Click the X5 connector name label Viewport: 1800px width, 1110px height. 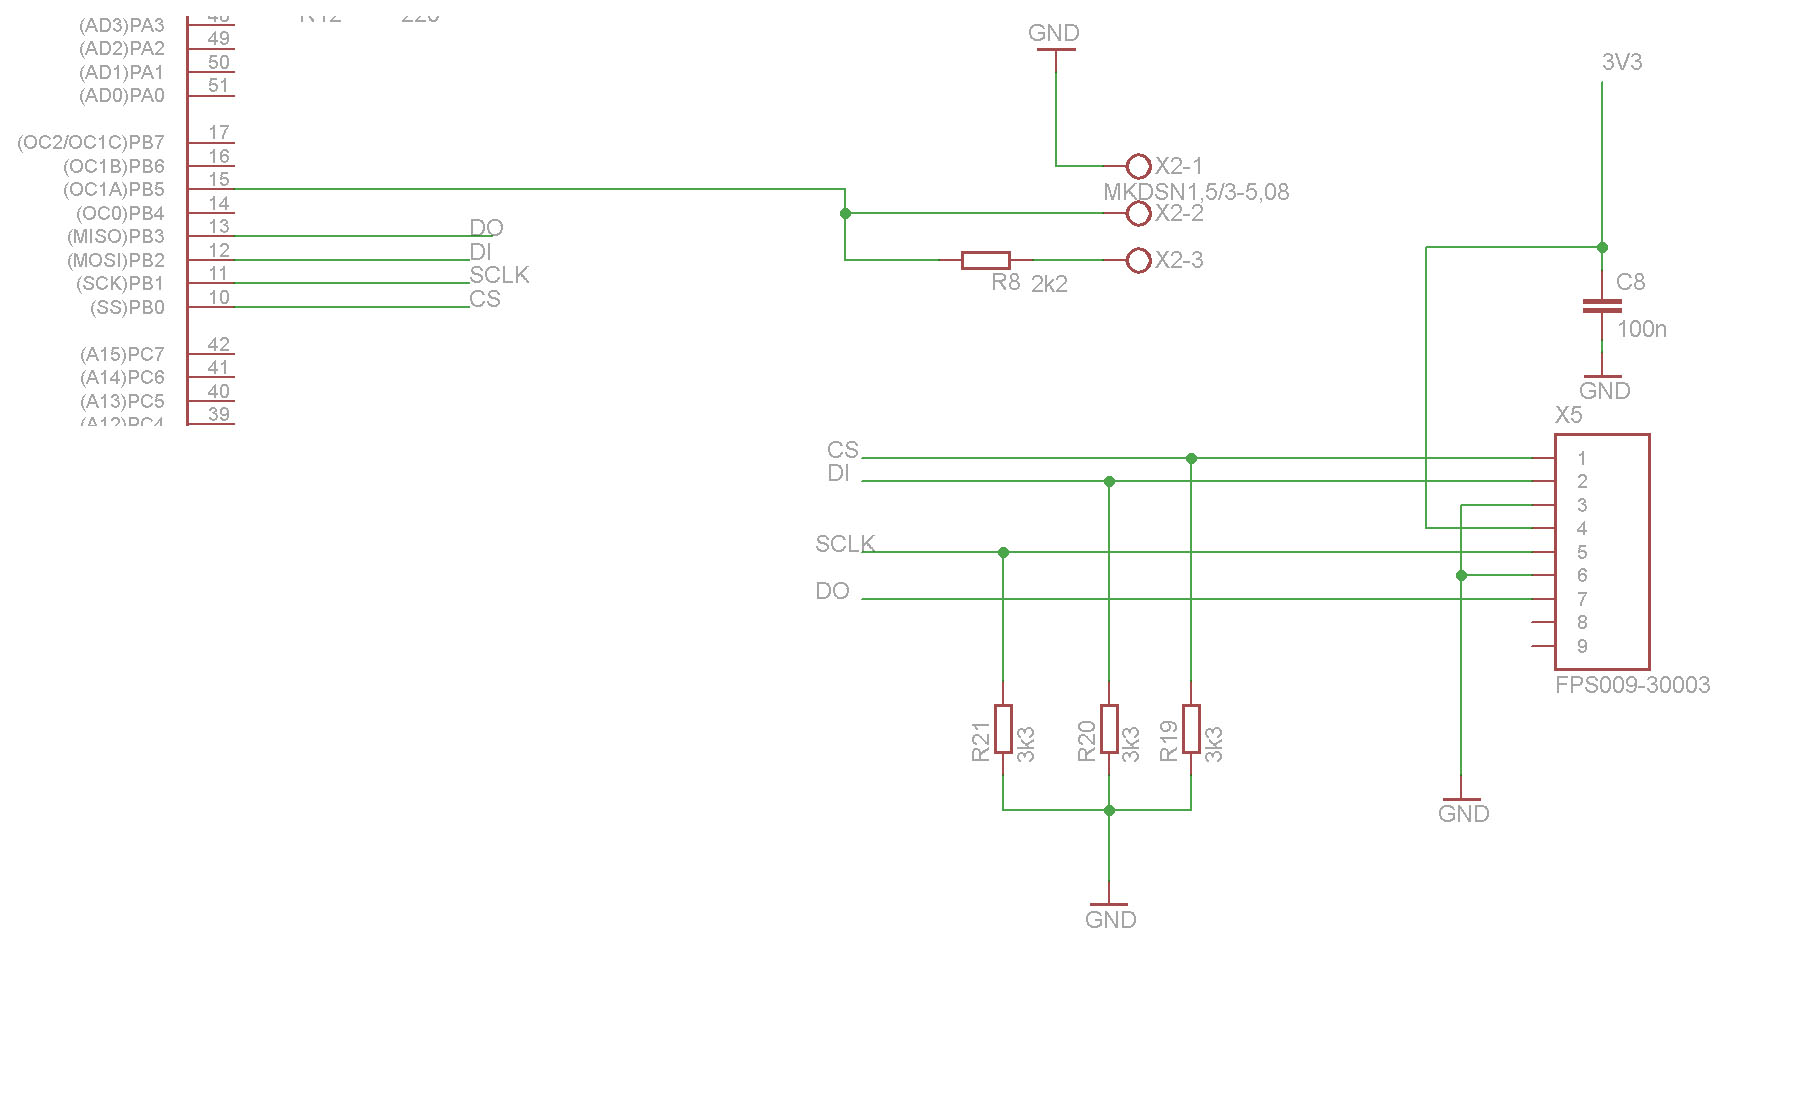click(1569, 415)
